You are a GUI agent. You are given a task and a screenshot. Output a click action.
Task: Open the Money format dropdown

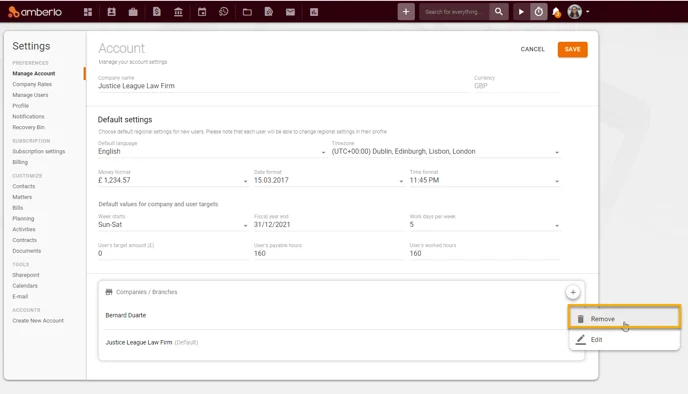pos(173,180)
